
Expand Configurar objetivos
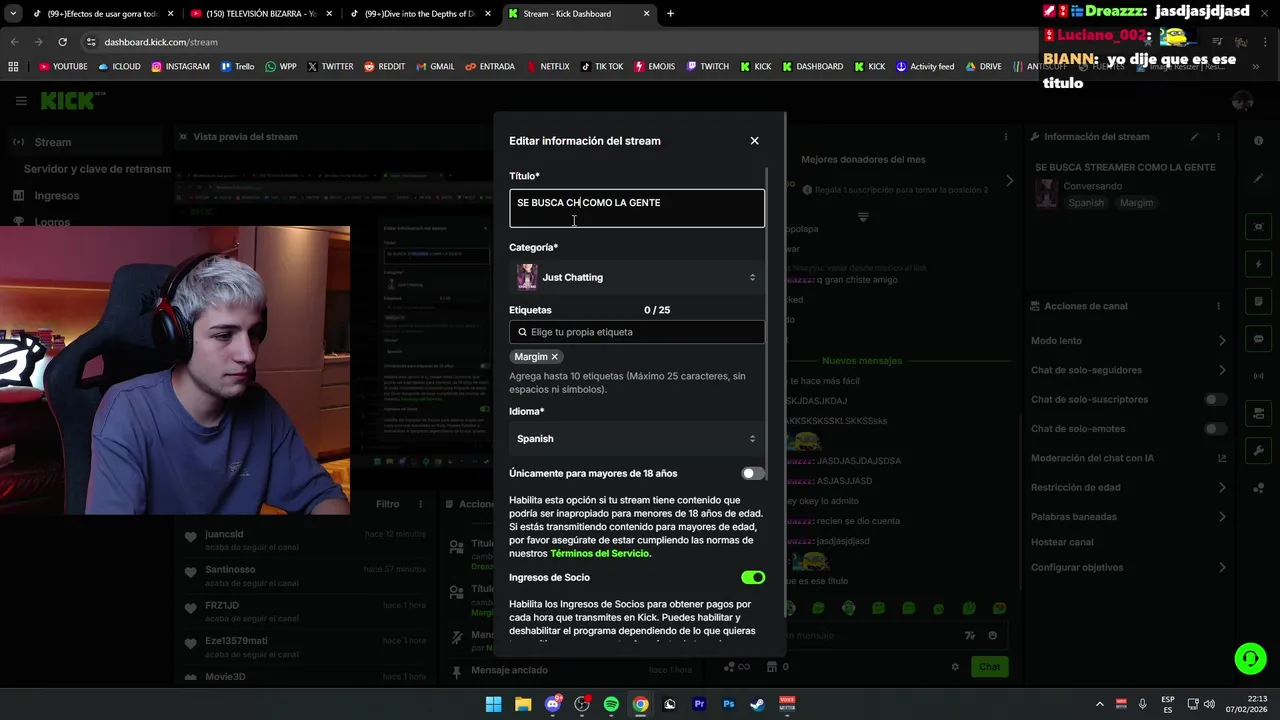click(x=1129, y=567)
